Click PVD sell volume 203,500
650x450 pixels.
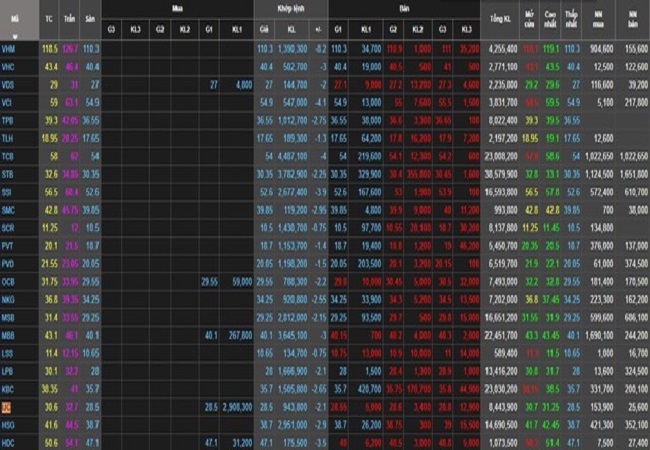tap(369, 264)
